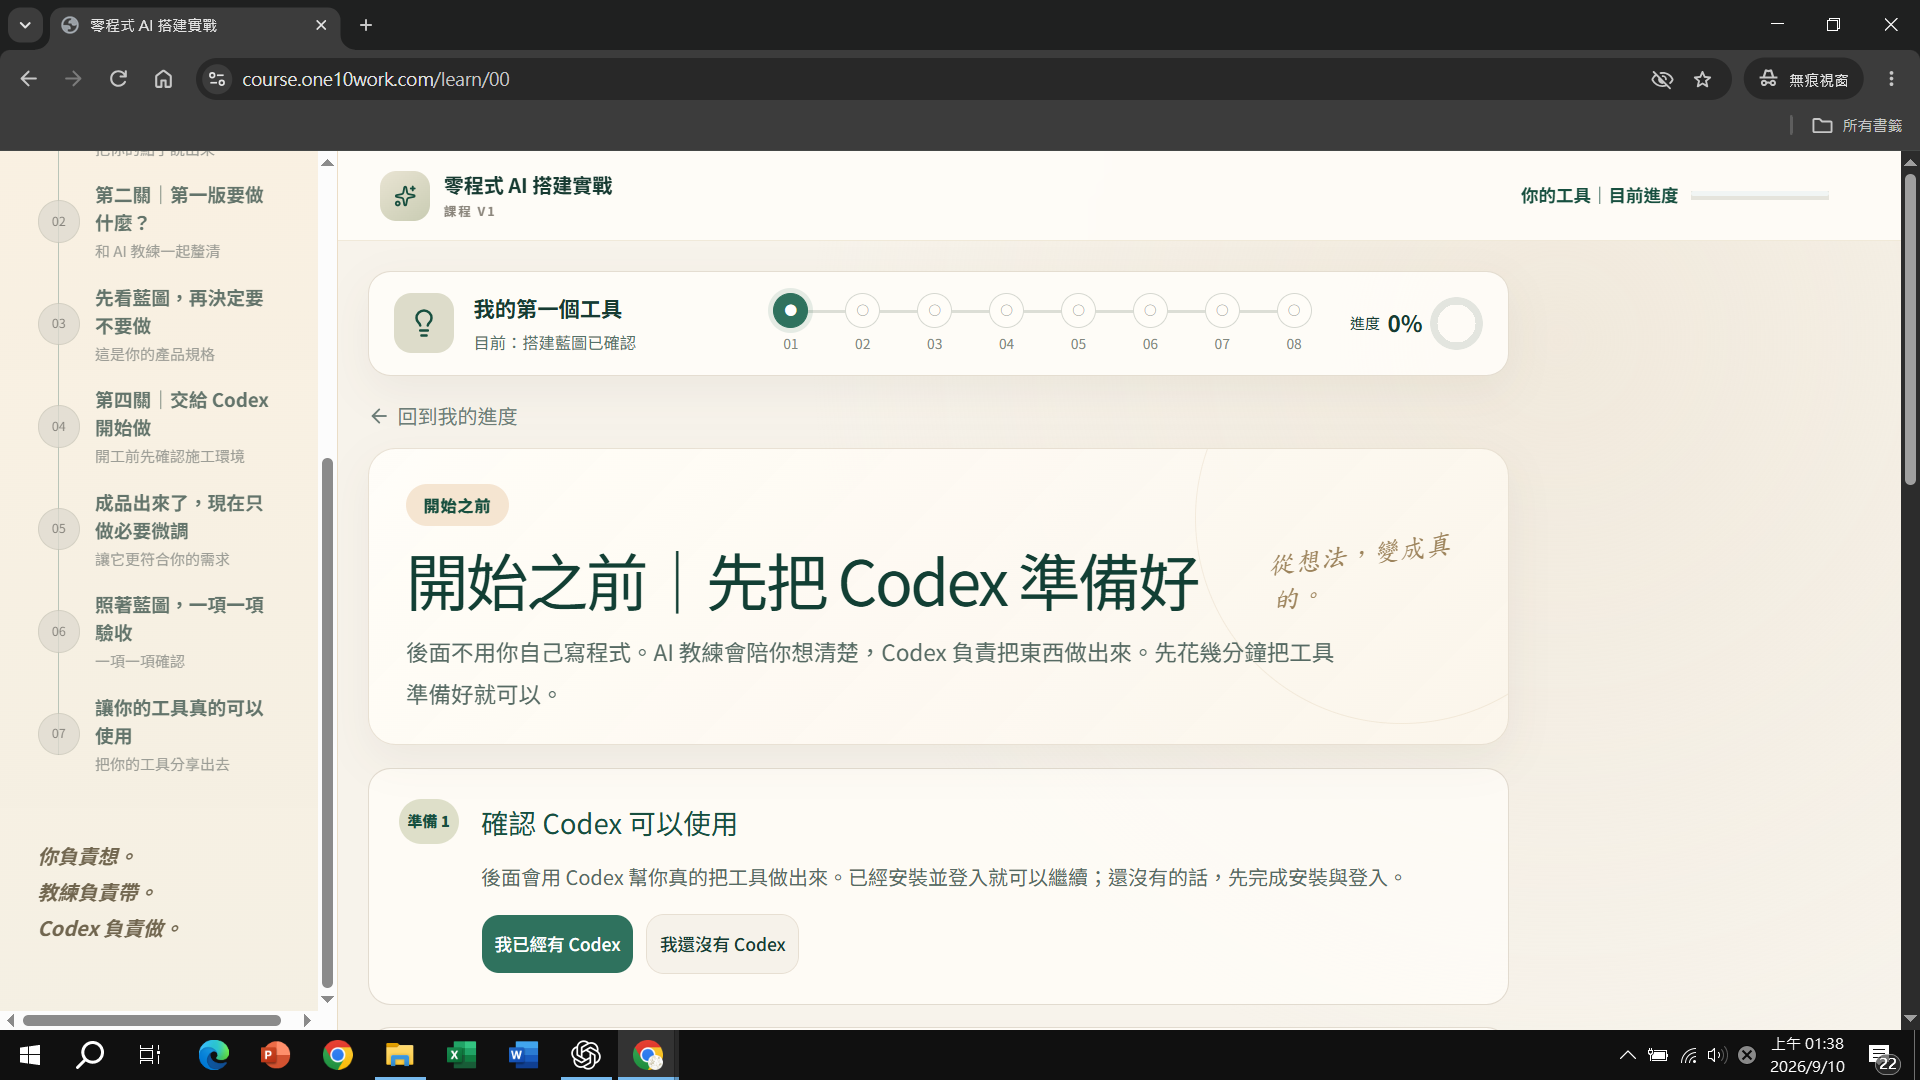Click 我還沒有 Codex button
Viewport: 1920px width, 1080px height.
722,944
